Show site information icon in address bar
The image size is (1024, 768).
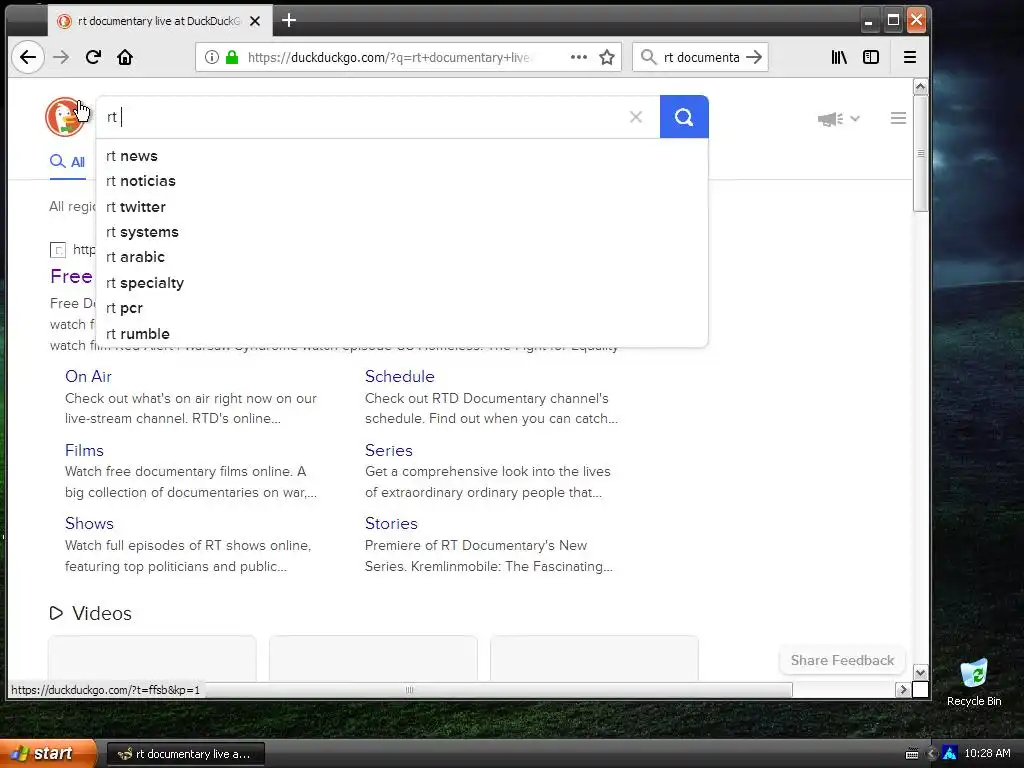coord(212,57)
